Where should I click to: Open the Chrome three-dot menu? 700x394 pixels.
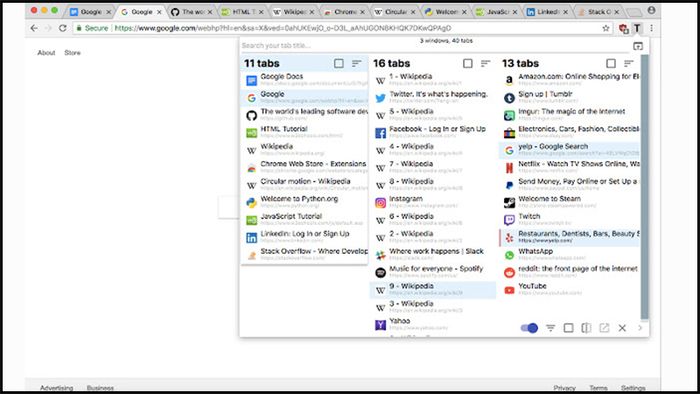click(x=651, y=28)
